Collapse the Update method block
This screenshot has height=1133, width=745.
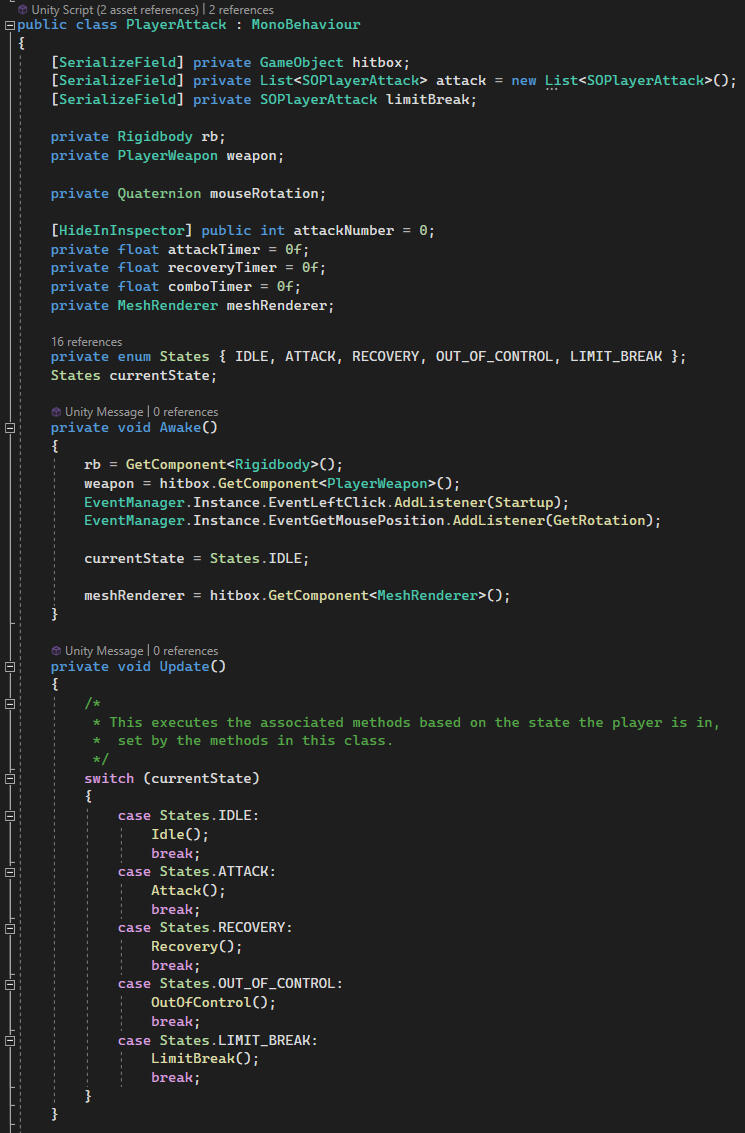pyautogui.click(x=9, y=667)
